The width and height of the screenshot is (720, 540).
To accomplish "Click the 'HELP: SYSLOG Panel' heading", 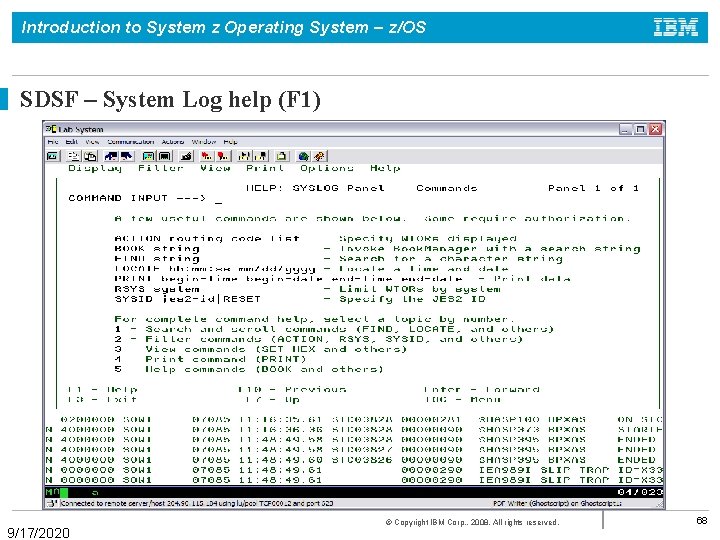I will [x=315, y=188].
